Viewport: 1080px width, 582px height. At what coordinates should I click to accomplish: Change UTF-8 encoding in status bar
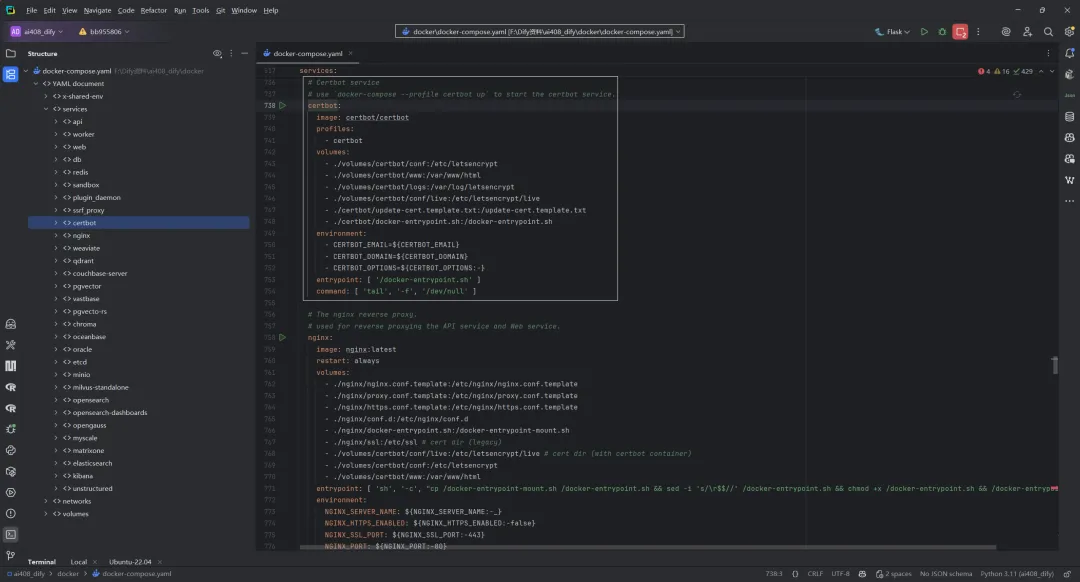840,574
